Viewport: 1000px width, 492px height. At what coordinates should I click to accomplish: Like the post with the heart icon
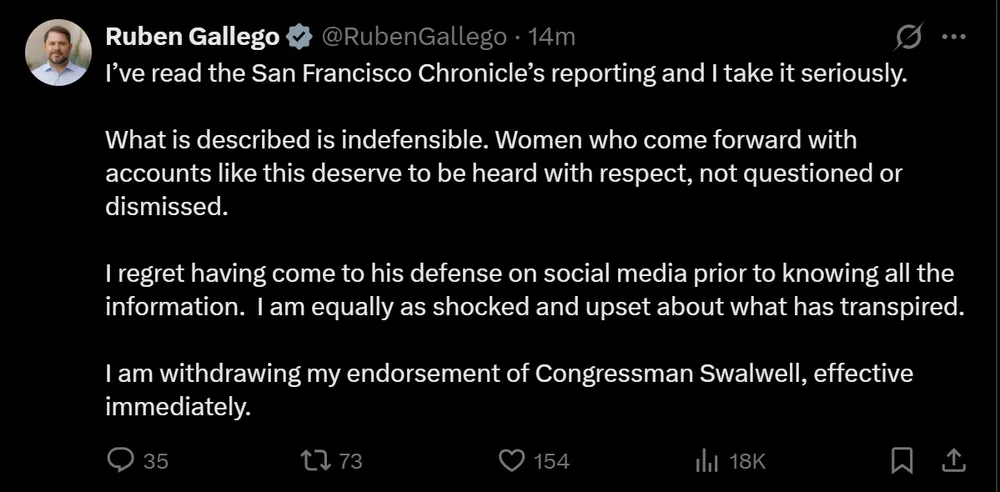(x=512, y=460)
